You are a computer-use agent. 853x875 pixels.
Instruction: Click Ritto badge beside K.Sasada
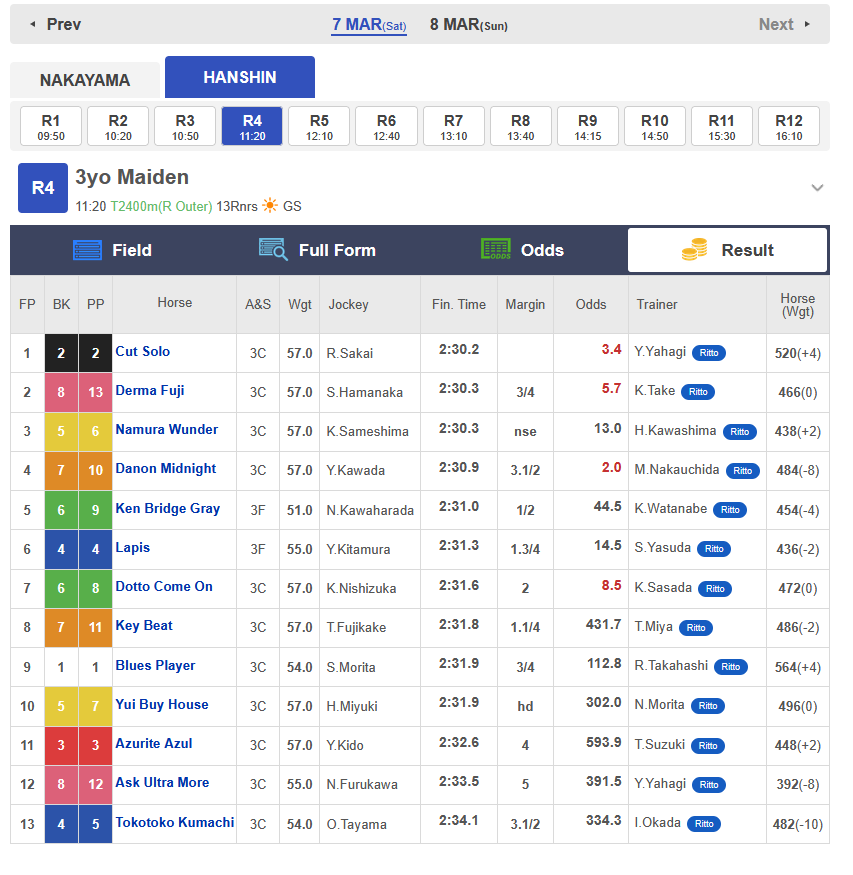click(x=715, y=589)
